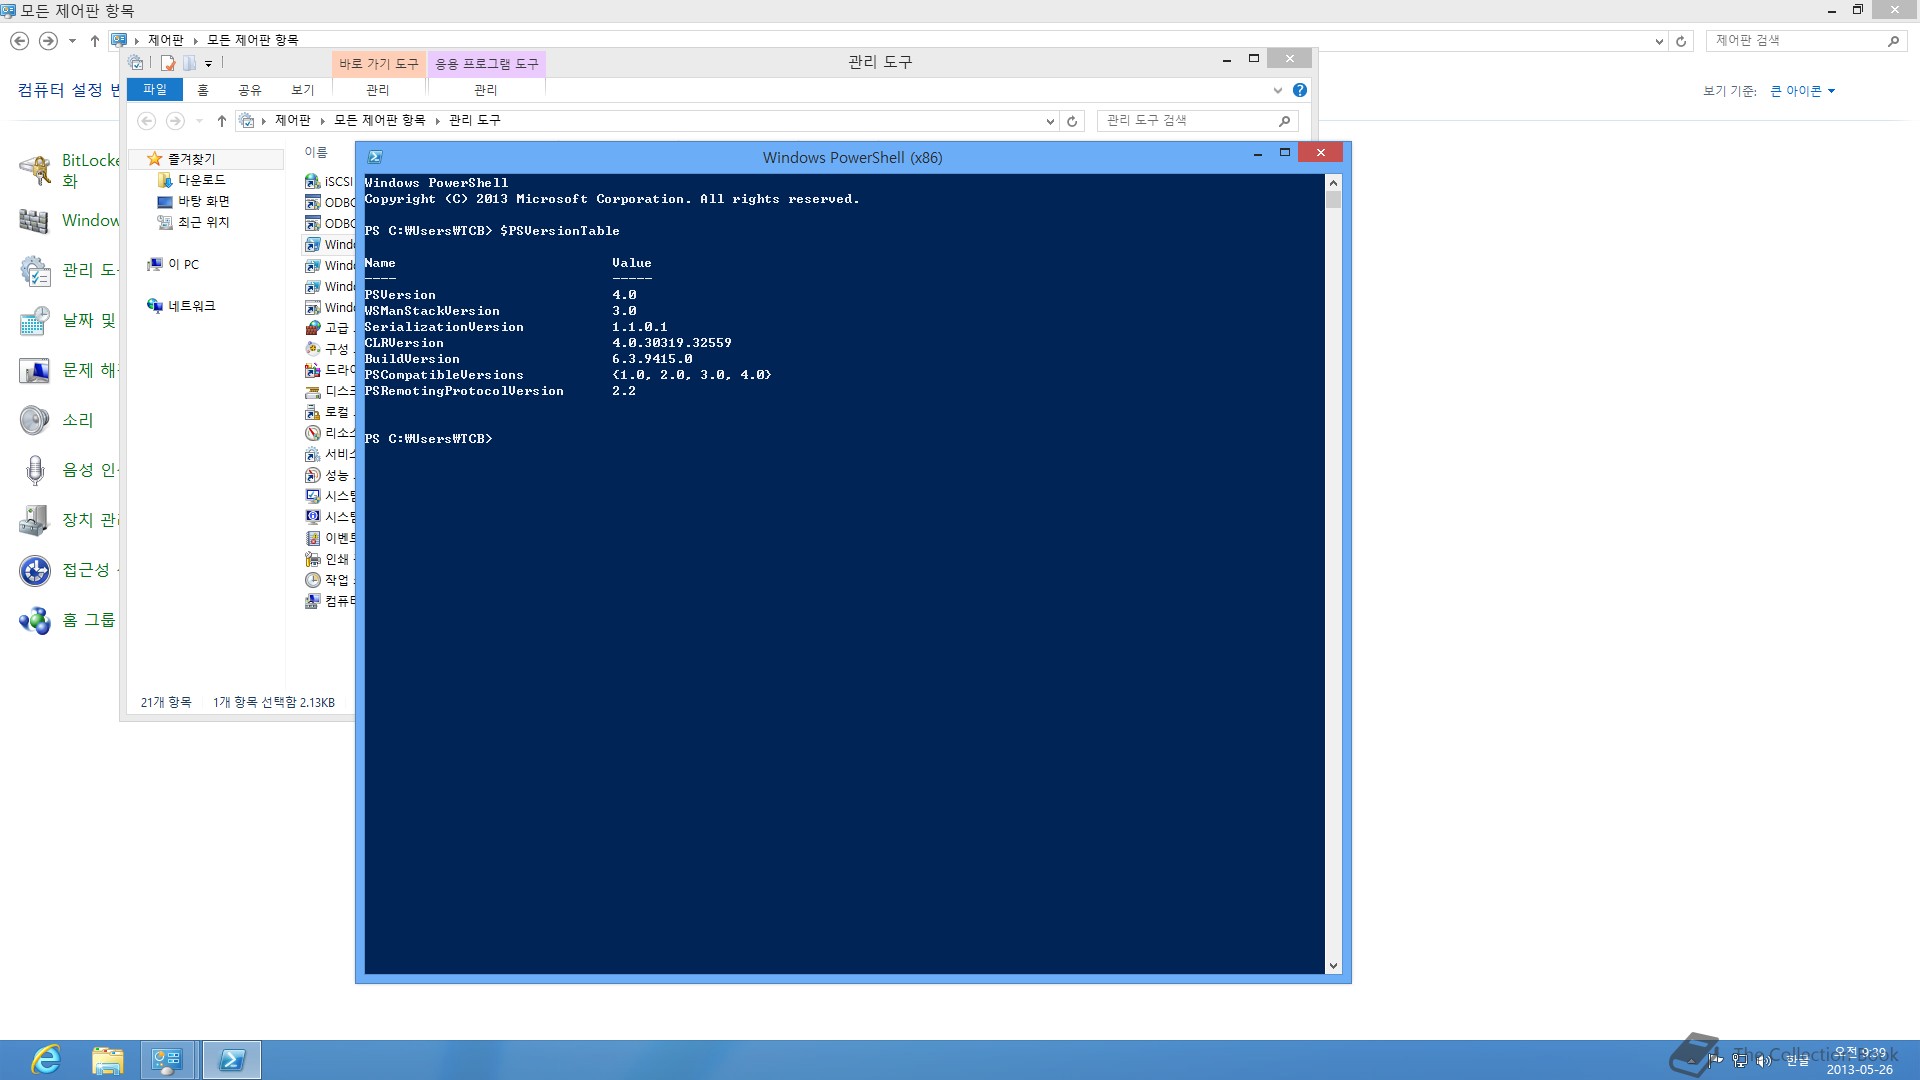
Task: Click 한글 input language indicator
Action: (x=1798, y=1060)
